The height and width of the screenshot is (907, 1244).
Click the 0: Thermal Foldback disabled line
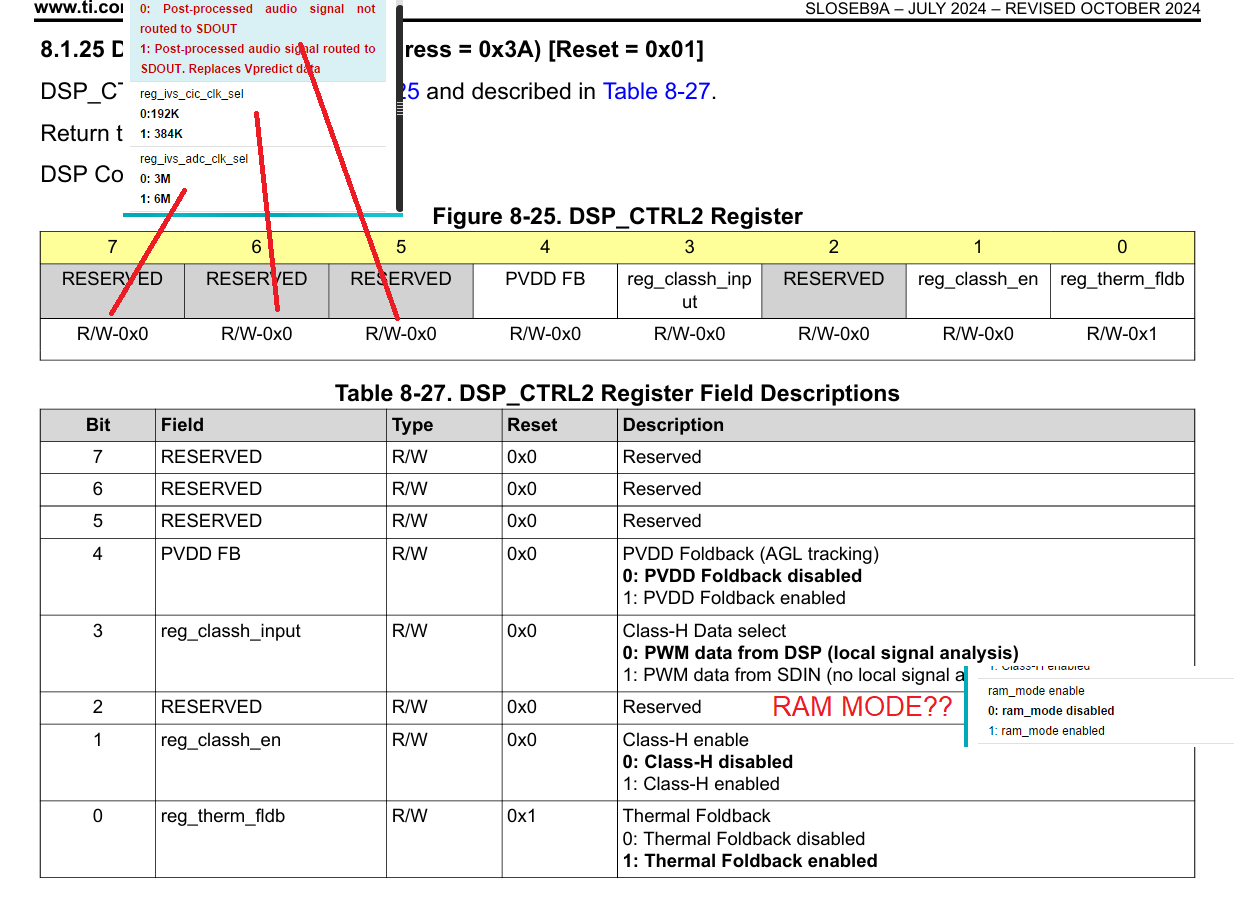[744, 839]
